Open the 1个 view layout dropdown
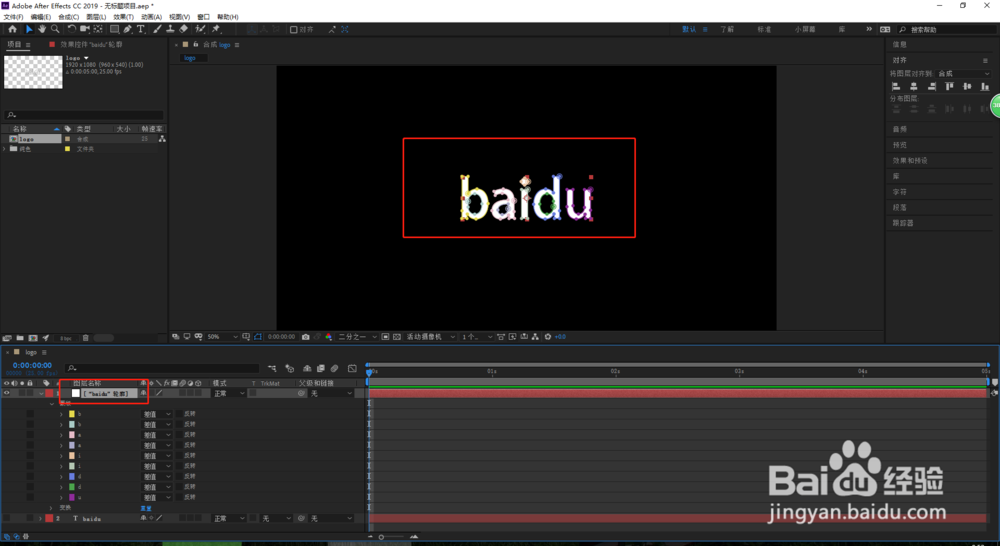Viewport: 1000px width, 546px height. (x=477, y=337)
